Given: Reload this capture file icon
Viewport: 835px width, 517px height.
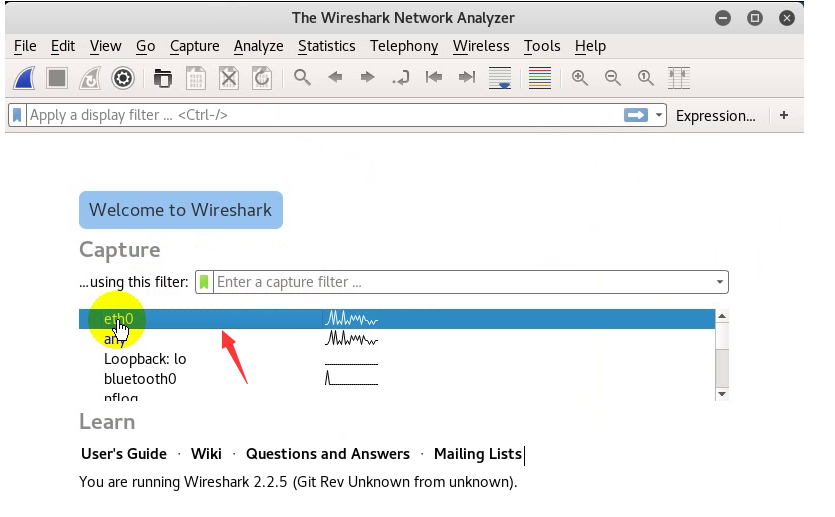Looking at the screenshot, I should tap(261, 78).
